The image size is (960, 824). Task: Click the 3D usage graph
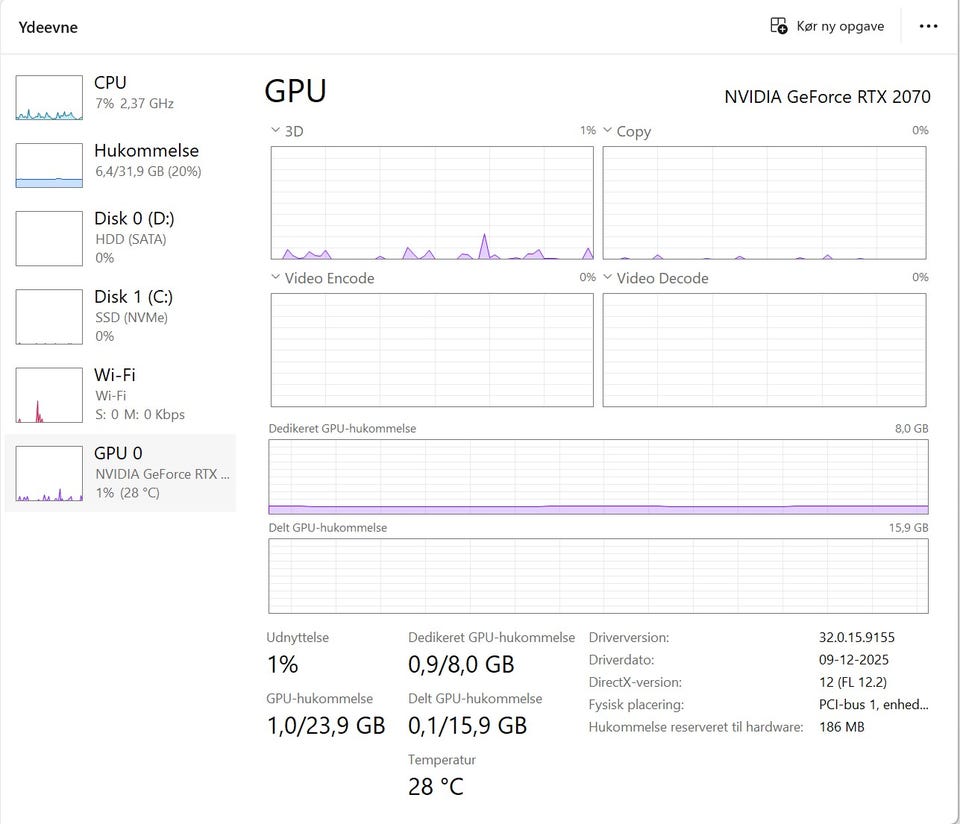click(x=432, y=203)
